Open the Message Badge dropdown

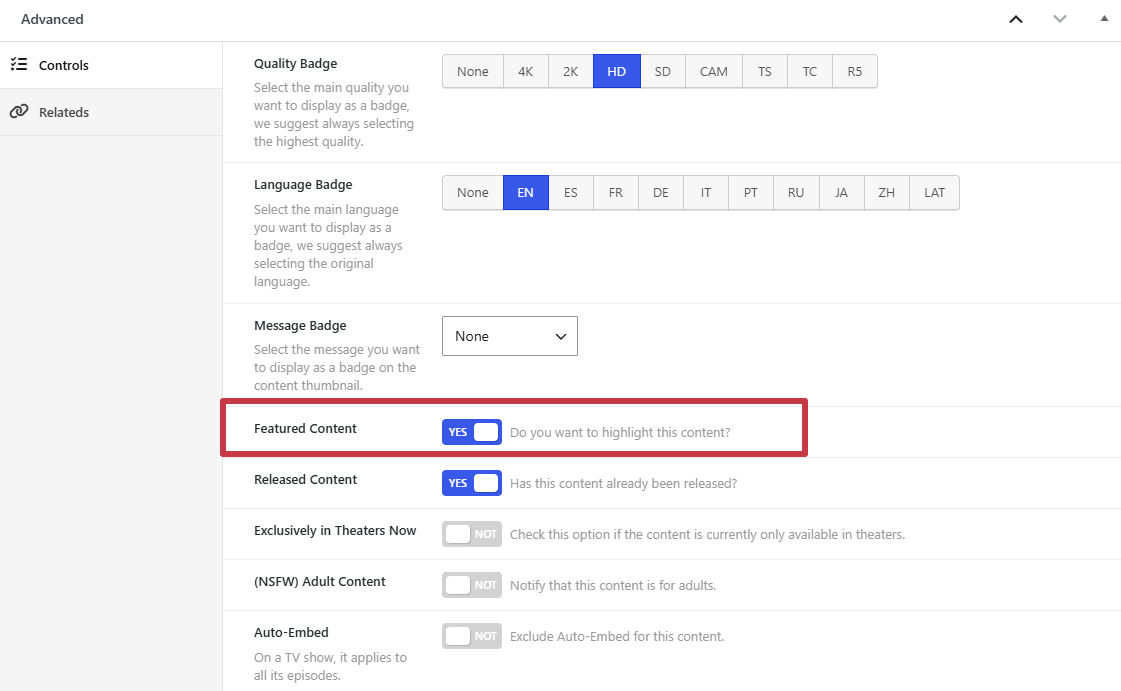tap(510, 336)
